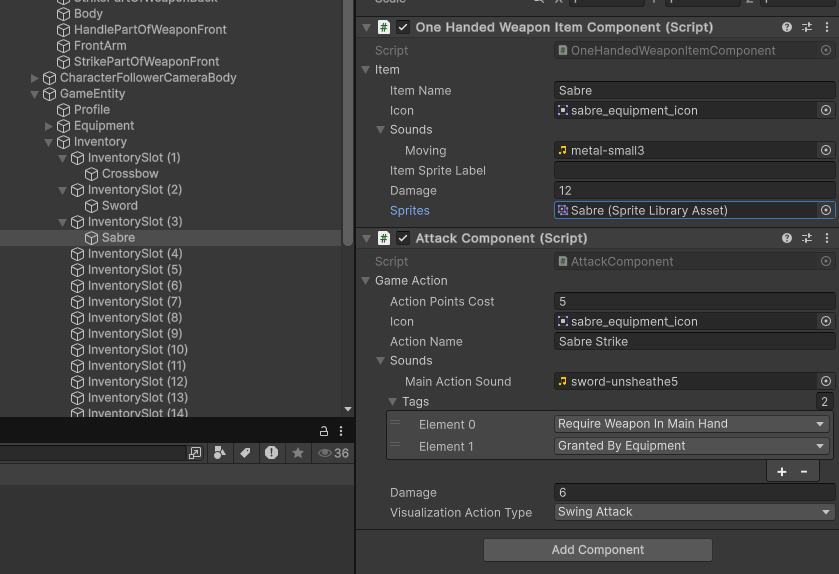This screenshot has height=574, width=839.
Task: Open object picker for Moving sound field
Action: [826, 150]
